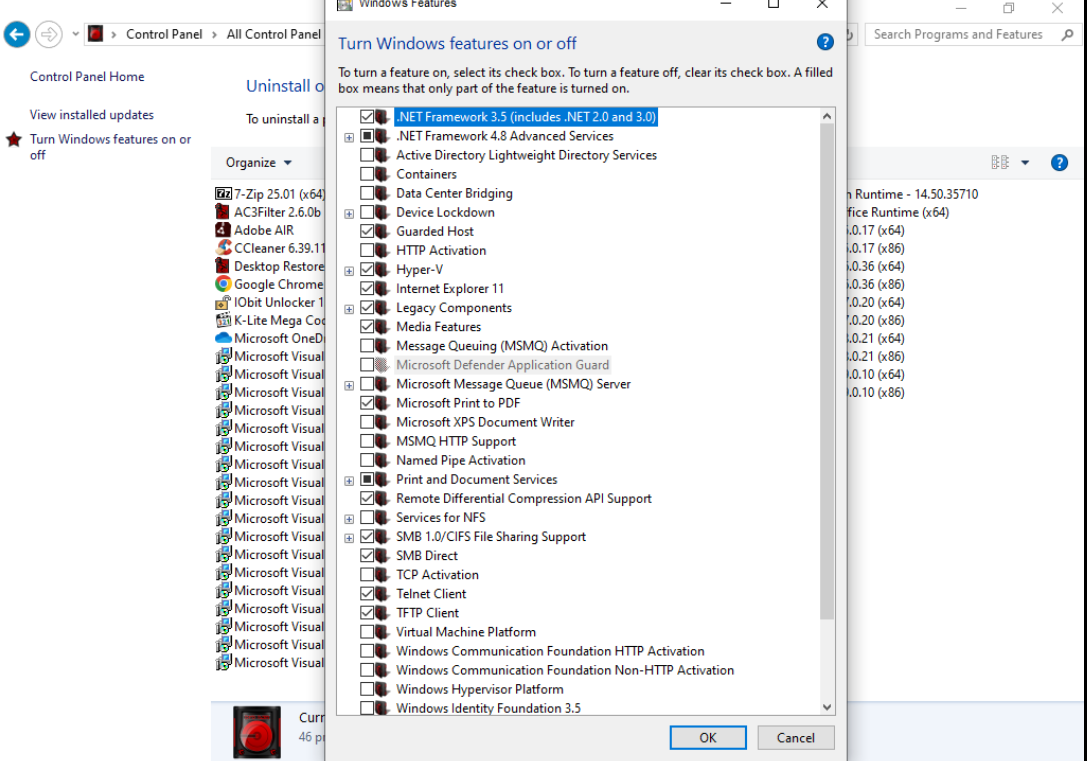This screenshot has height=761, width=1087.
Task: Expand Print and Document Services
Action: (349, 481)
